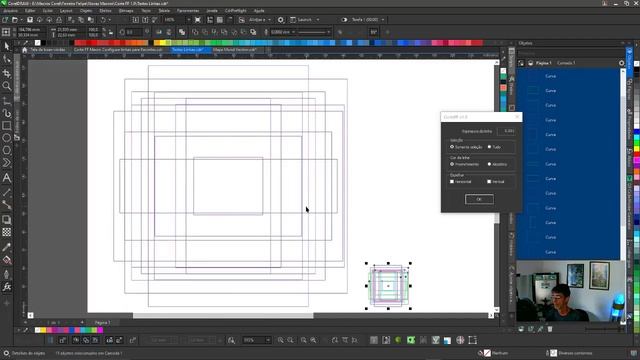This screenshot has width=640, height=360.
Task: Open the Launch dropdown
Action: [318, 20]
